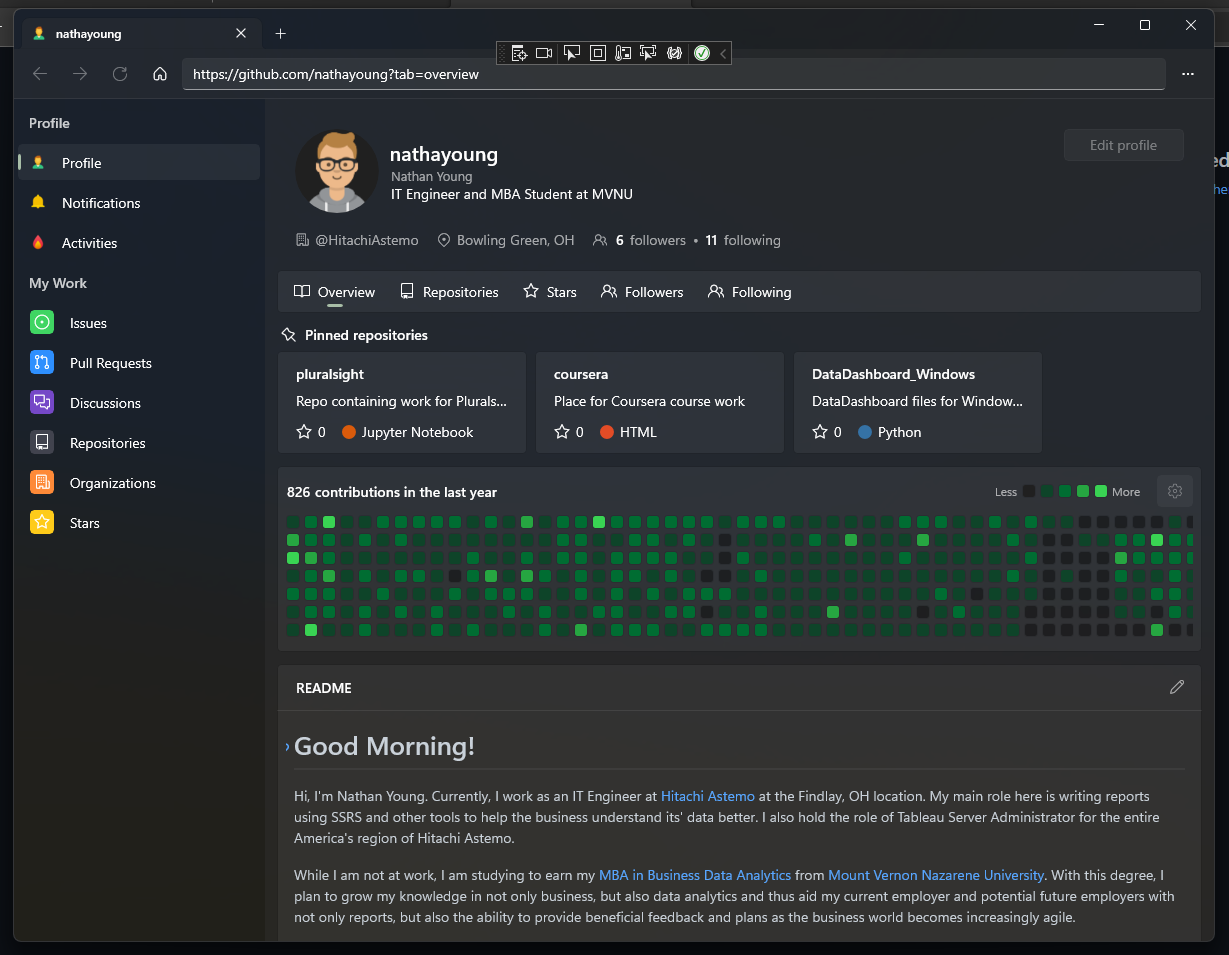This screenshot has height=955, width=1229.
Task: Add a new tab with plus button
Action: [281, 33]
